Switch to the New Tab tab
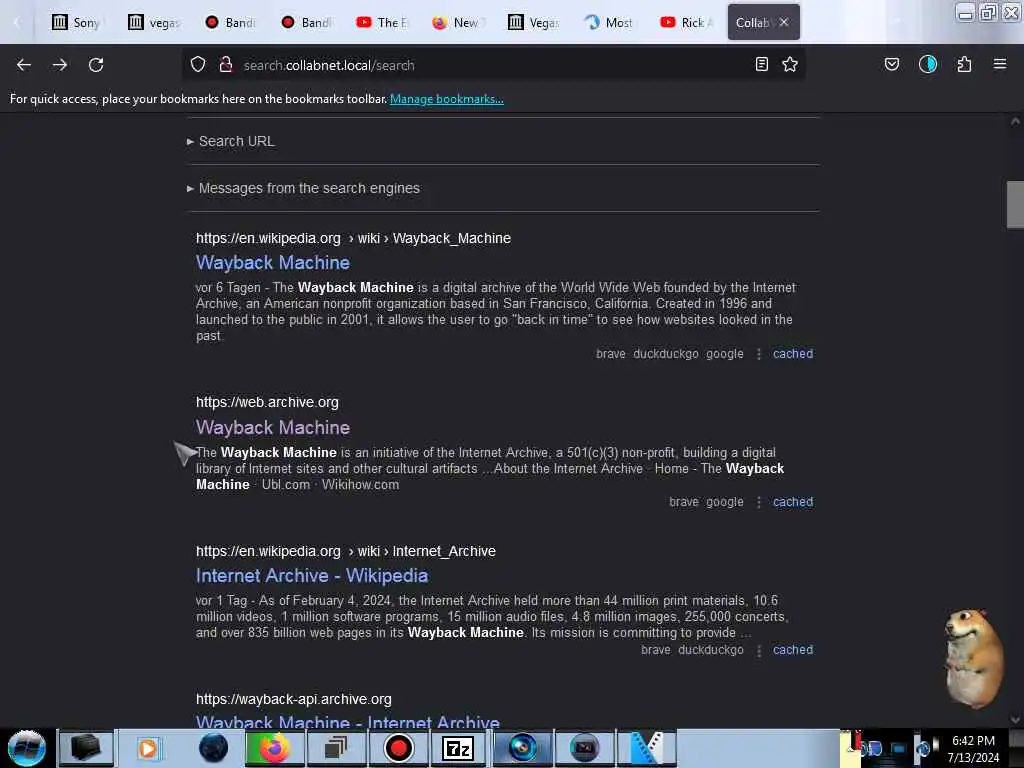Screen dimensions: 1024x768 457,22
